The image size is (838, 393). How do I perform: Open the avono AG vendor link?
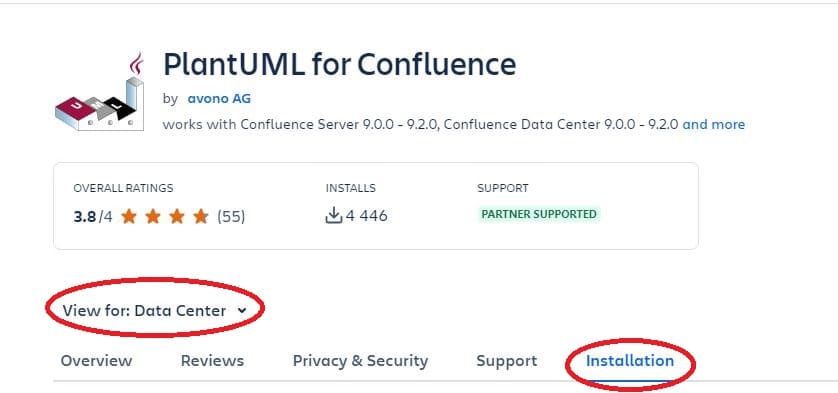219,99
